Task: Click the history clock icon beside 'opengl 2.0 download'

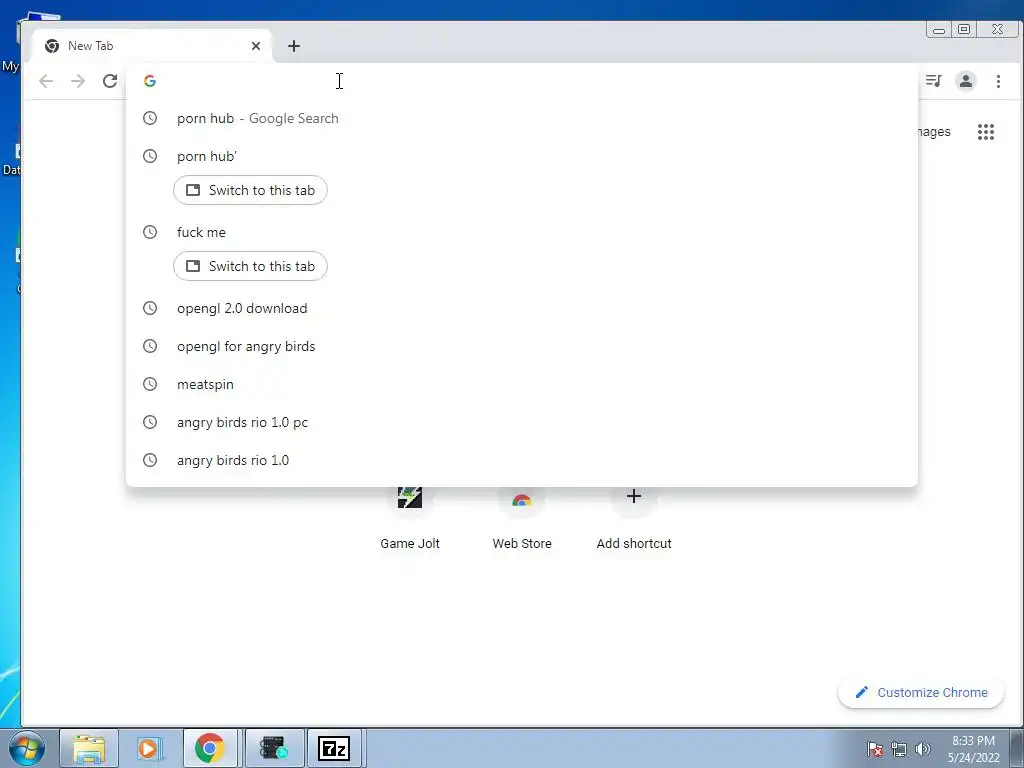Action: (150, 308)
